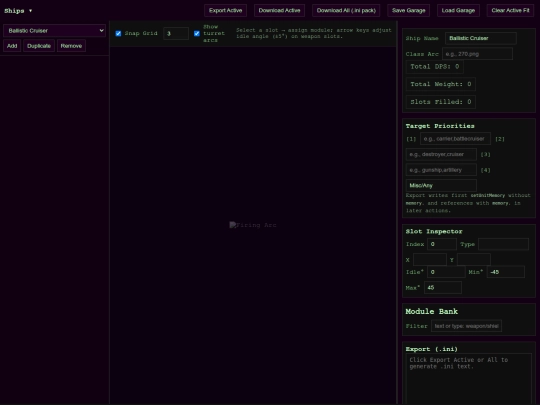Download All .ini pack

point(346,10)
